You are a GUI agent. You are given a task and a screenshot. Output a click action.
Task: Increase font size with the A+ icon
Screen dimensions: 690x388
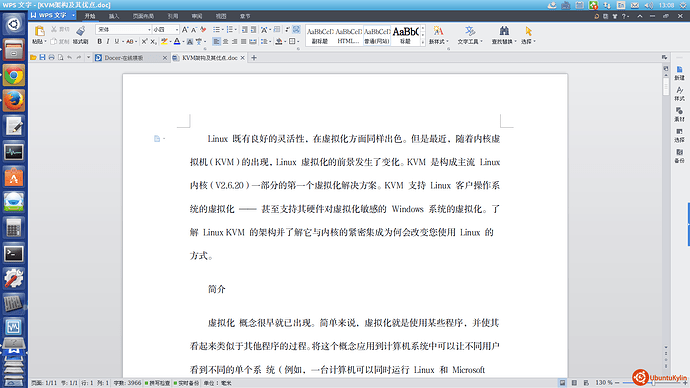[185, 29]
